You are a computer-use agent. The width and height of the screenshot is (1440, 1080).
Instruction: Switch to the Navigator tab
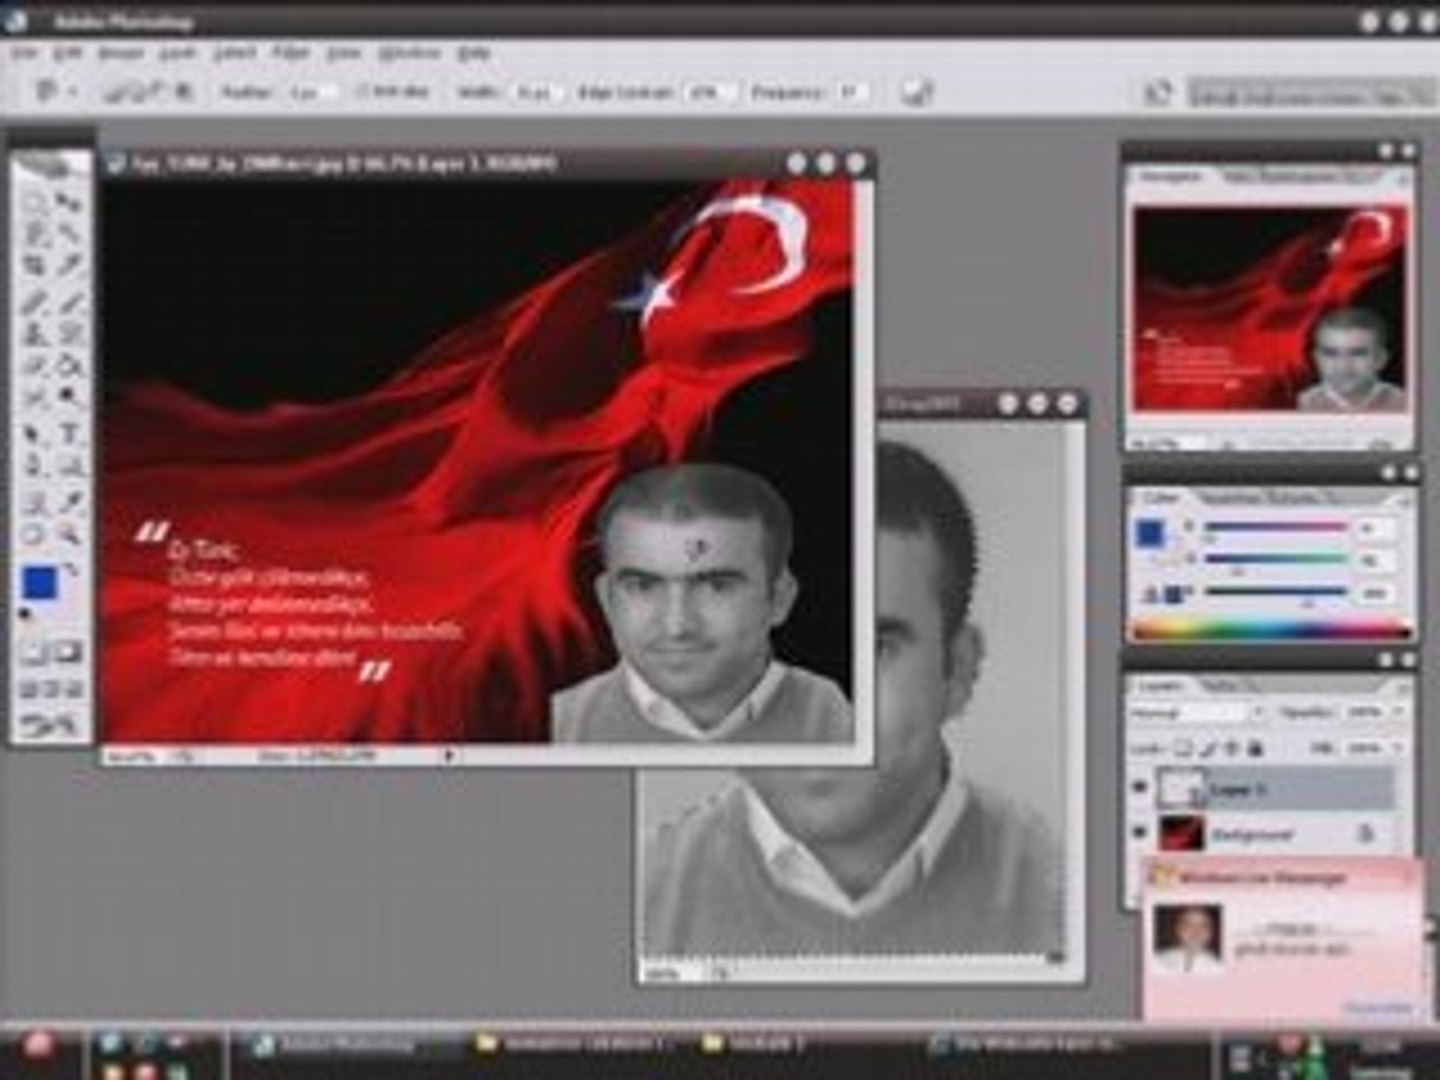[1170, 175]
